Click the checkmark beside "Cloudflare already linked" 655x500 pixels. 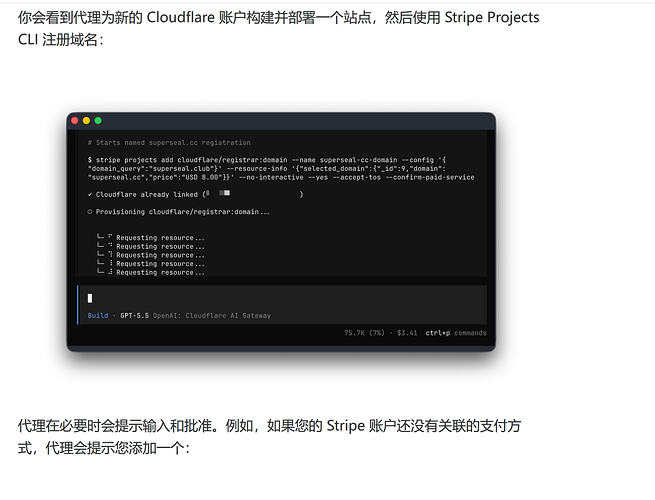(90, 195)
